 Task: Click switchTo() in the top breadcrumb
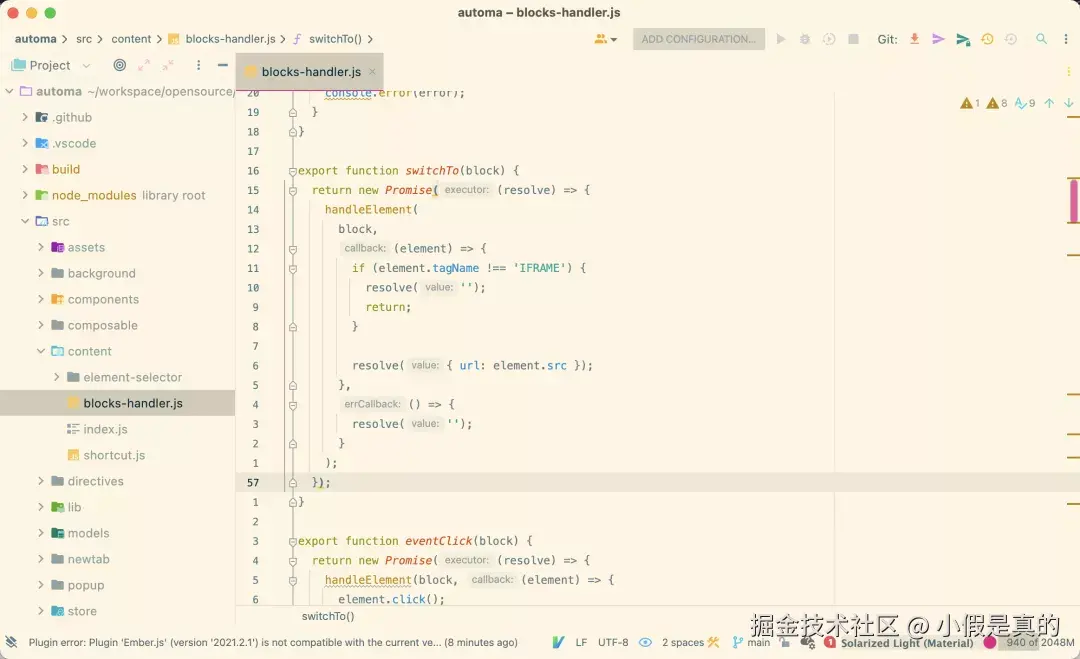tap(335, 39)
